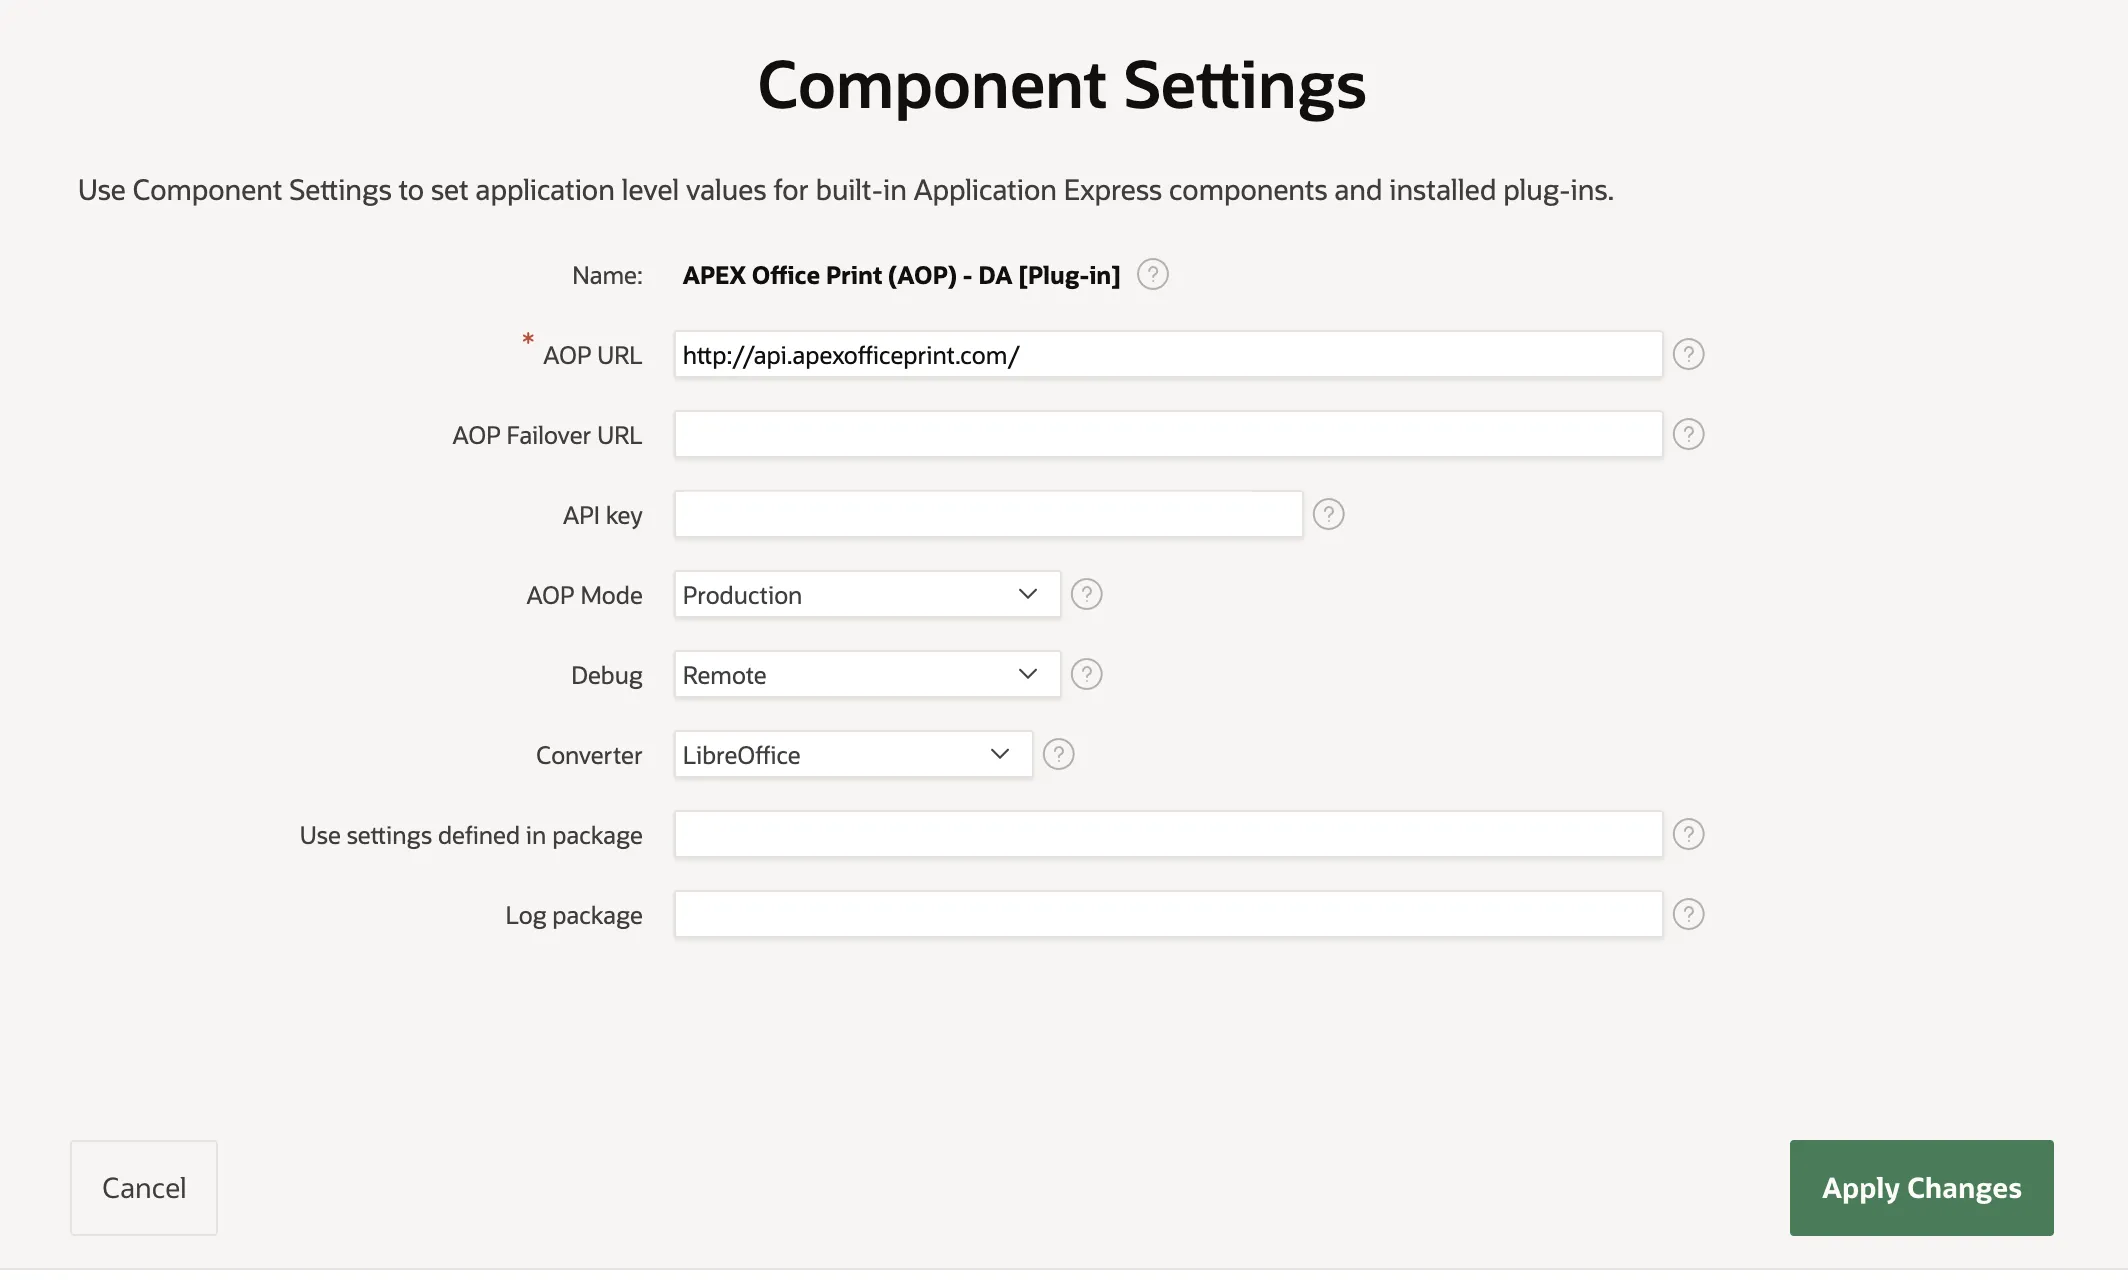Expand the Converter LibreOffice dropdown
Viewport: 2128px width, 1280px height.
coord(853,754)
